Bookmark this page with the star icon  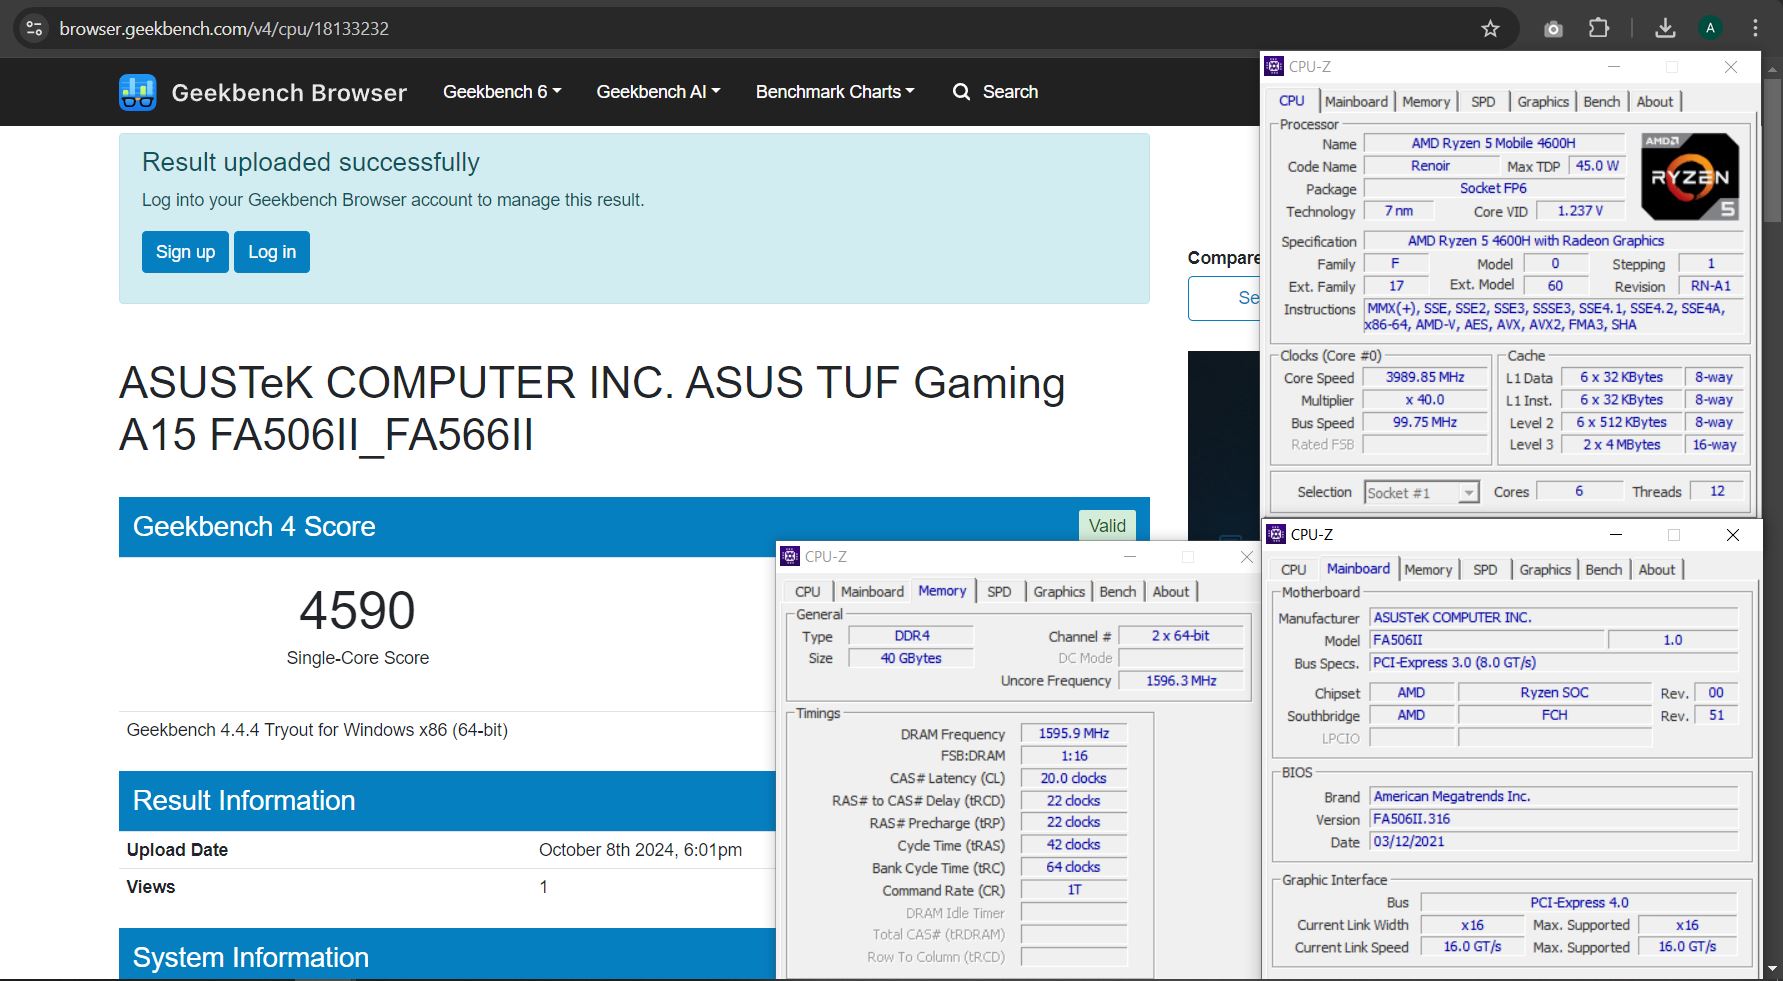coord(1490,29)
